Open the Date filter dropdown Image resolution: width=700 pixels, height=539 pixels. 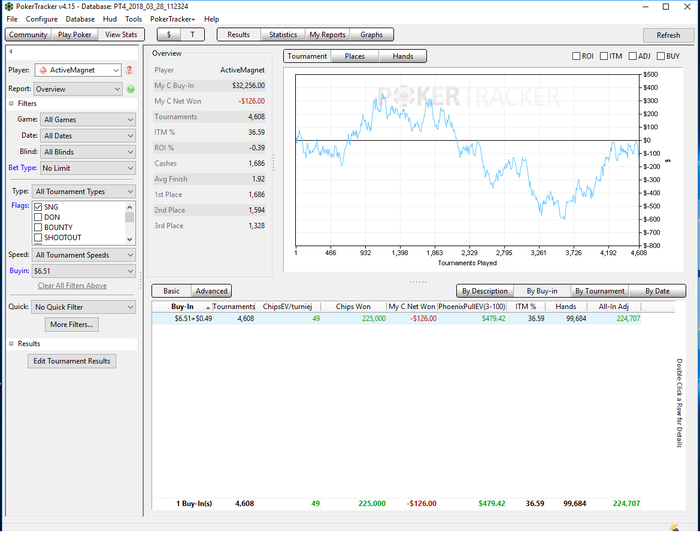tap(88, 135)
